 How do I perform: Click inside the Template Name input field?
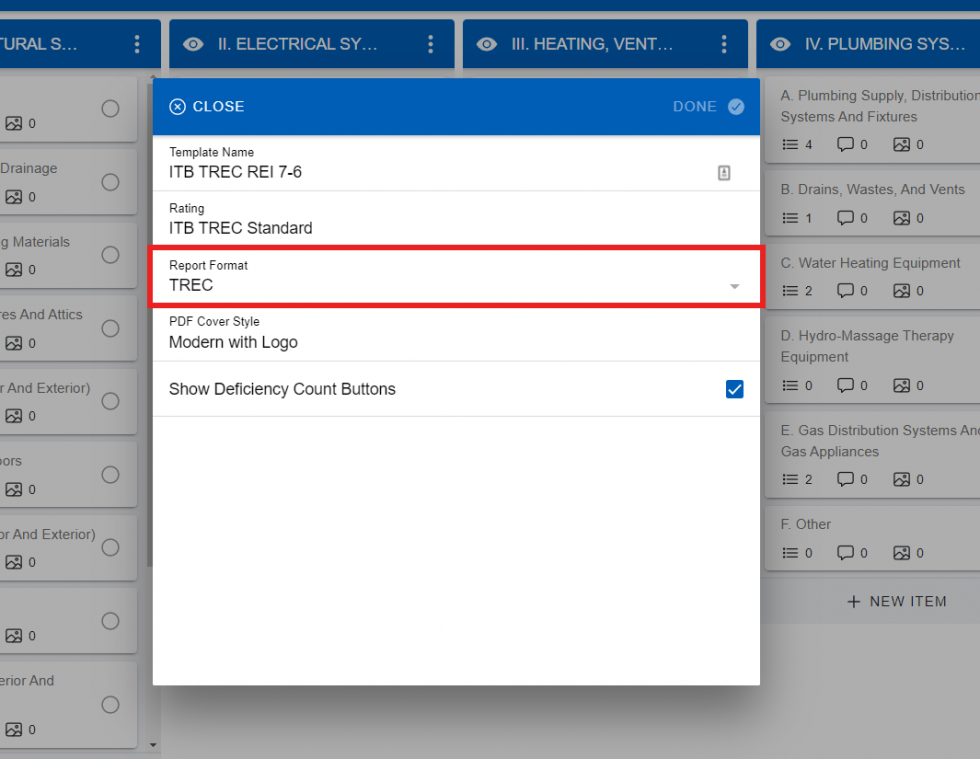tap(400, 172)
